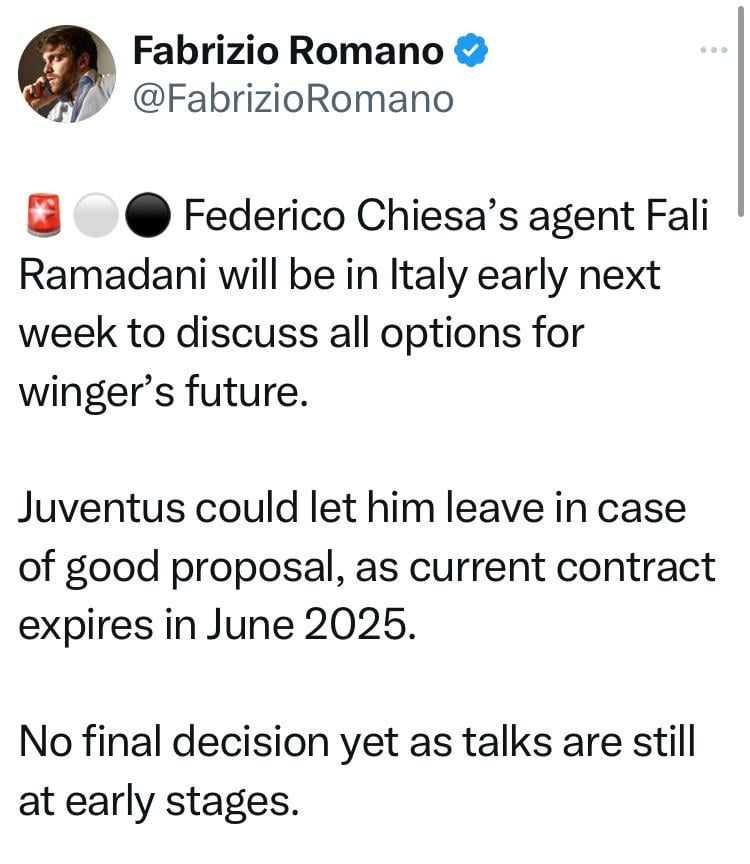Open the @FabrizioRomano handle link

293,99
